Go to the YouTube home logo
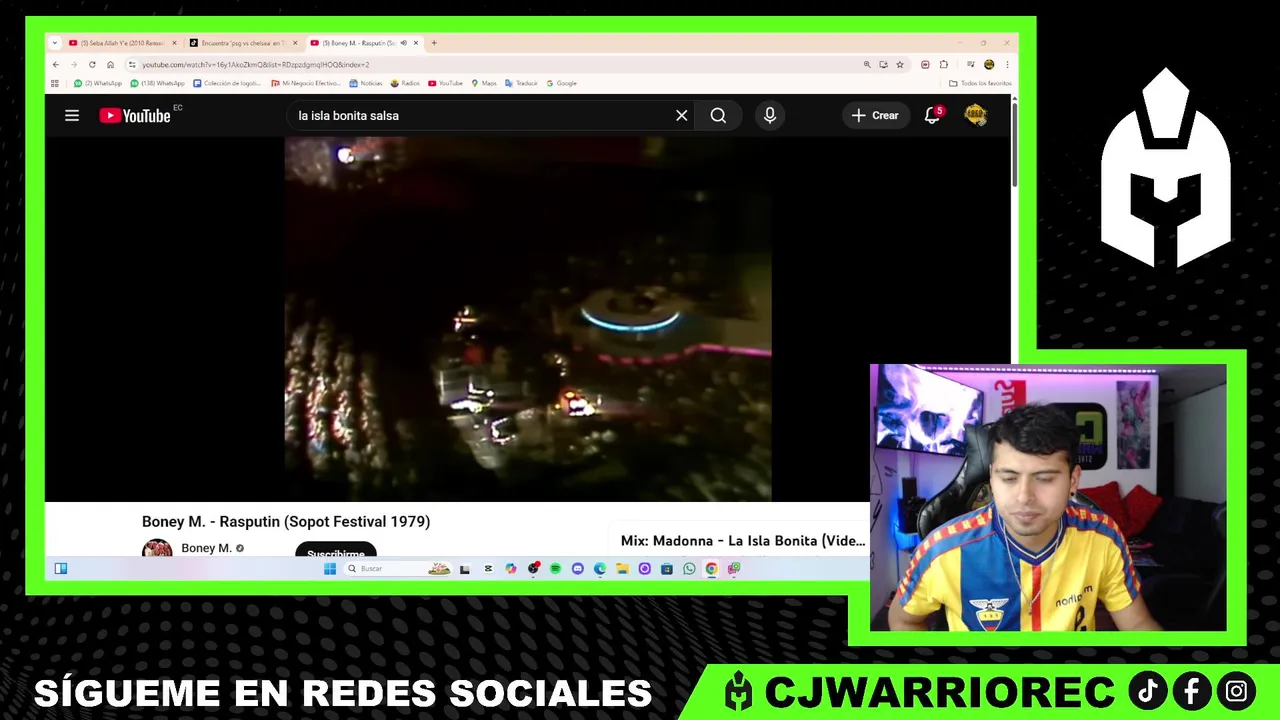1280x720 pixels. [135, 116]
